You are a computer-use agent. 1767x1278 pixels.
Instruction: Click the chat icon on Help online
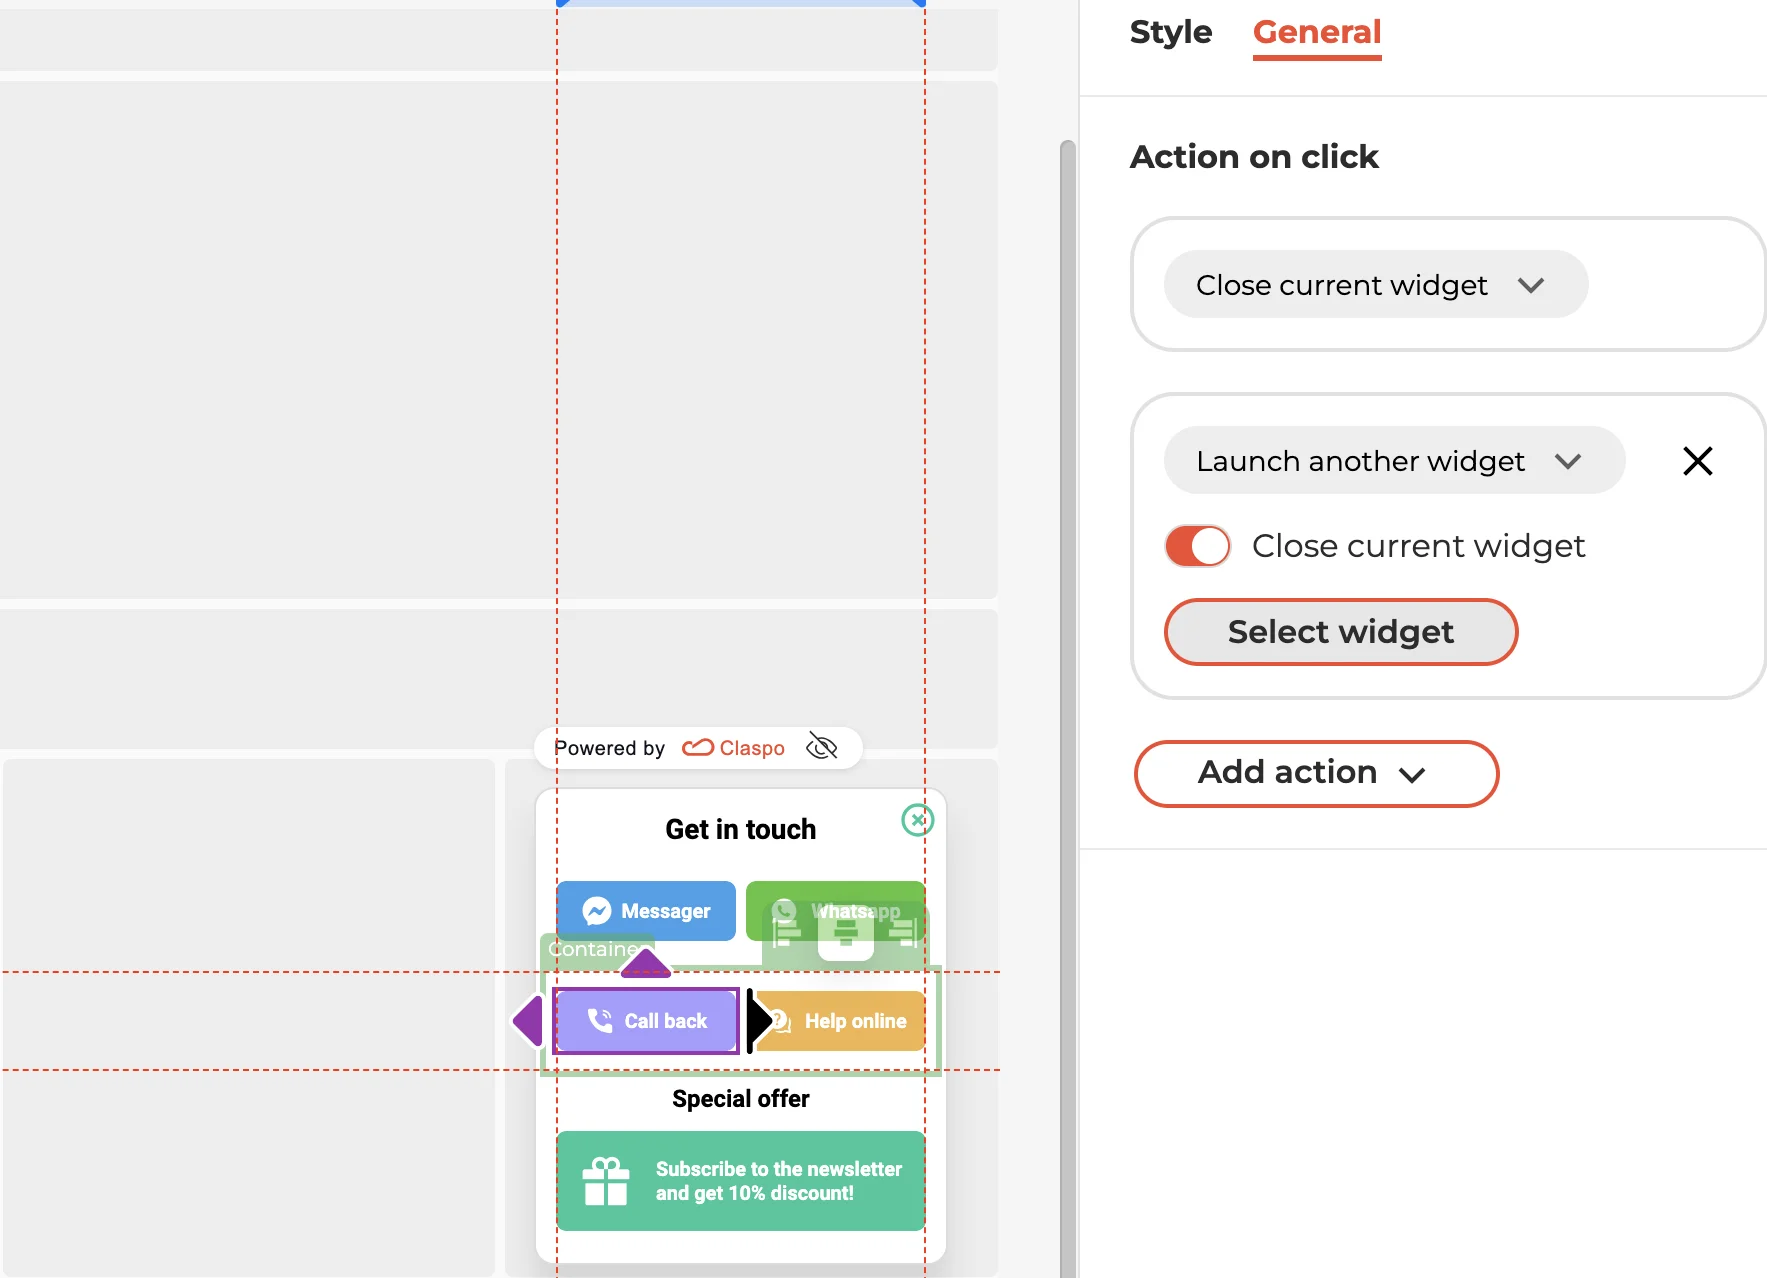pos(779,1020)
